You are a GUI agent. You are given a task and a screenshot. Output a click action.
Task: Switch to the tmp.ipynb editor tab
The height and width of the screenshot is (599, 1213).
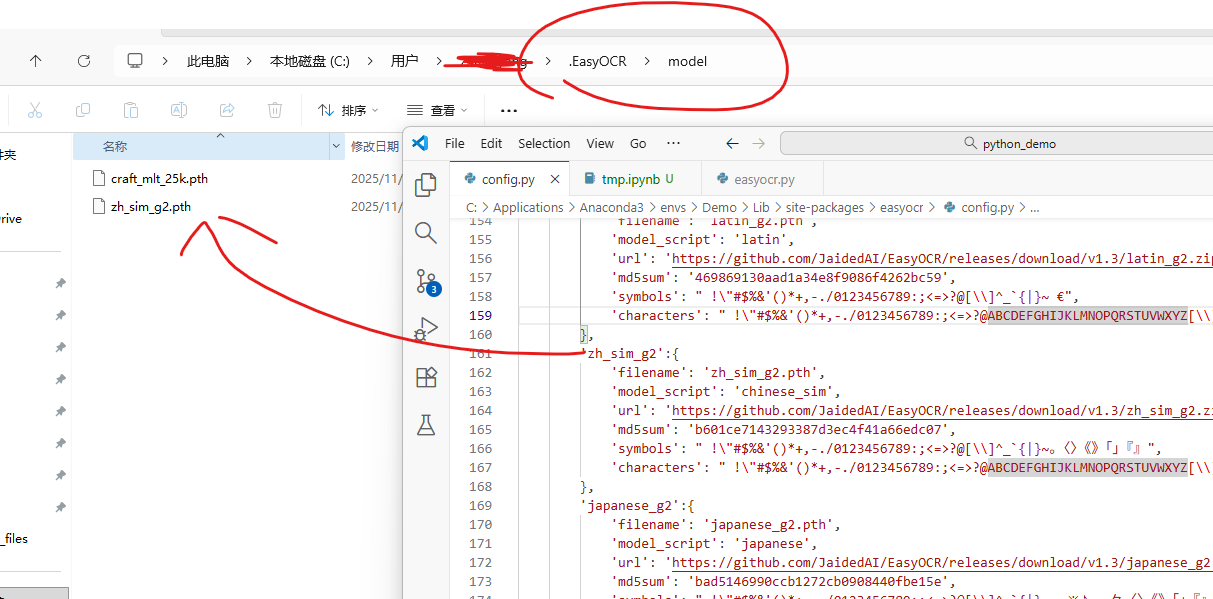(x=636, y=180)
